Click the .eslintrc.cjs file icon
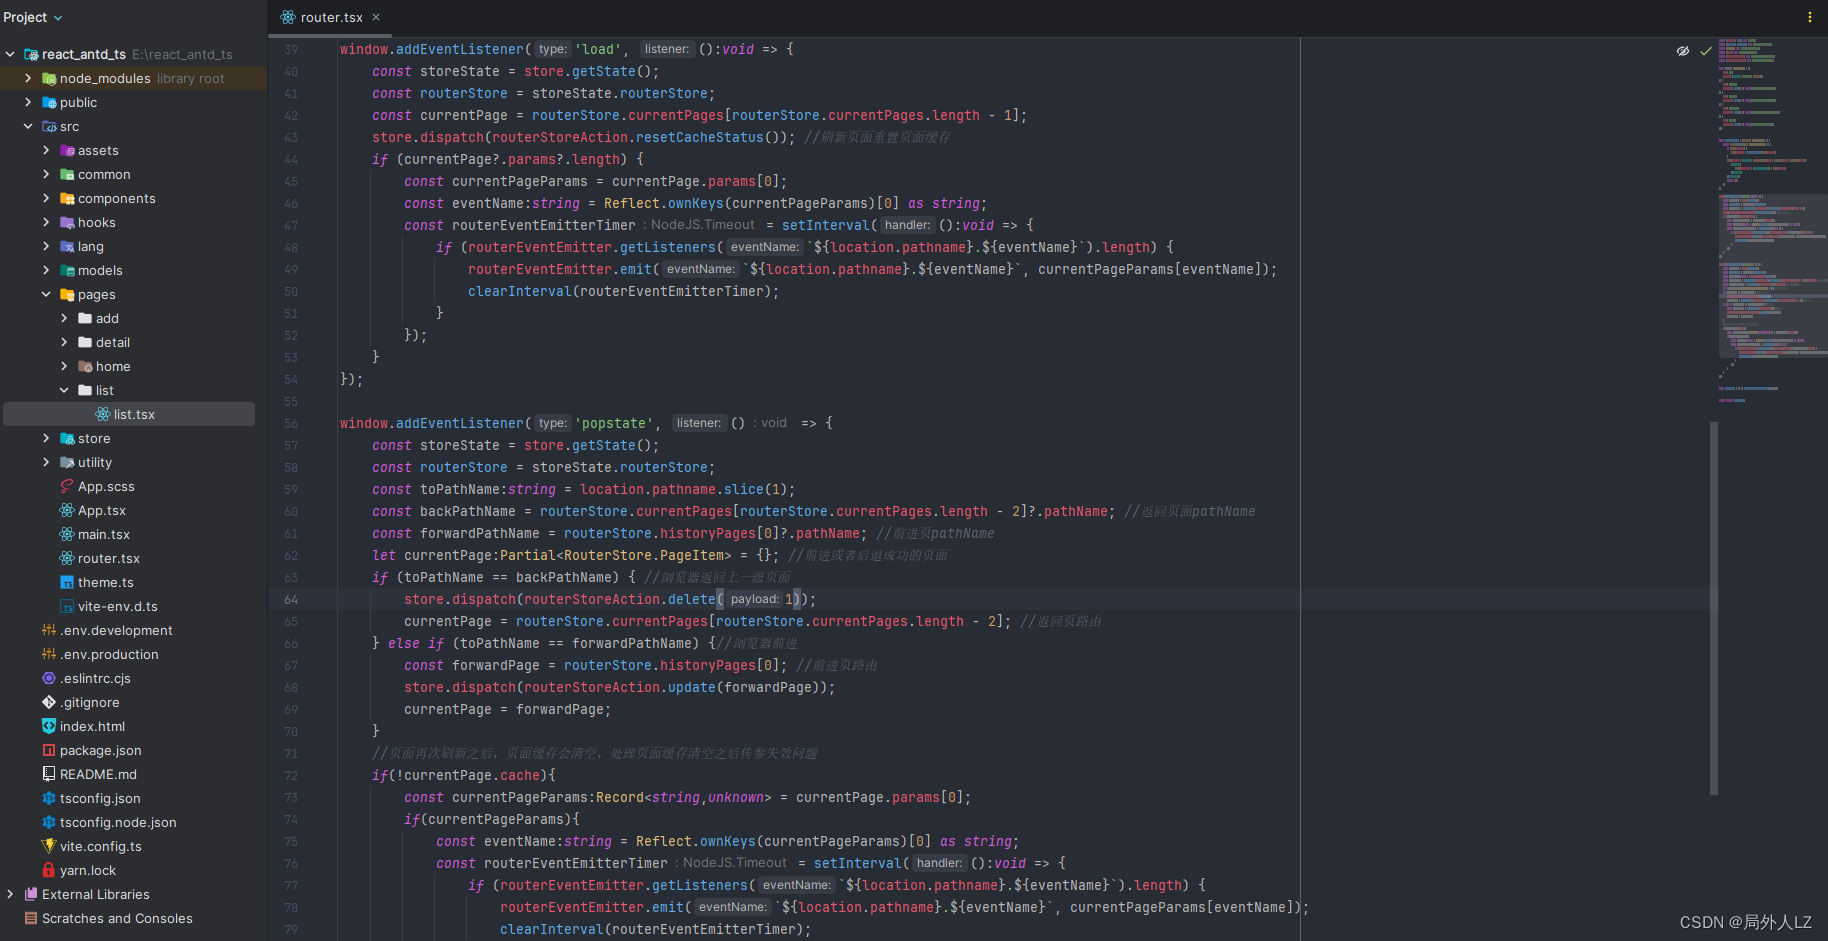The height and width of the screenshot is (941, 1828). tap(49, 678)
